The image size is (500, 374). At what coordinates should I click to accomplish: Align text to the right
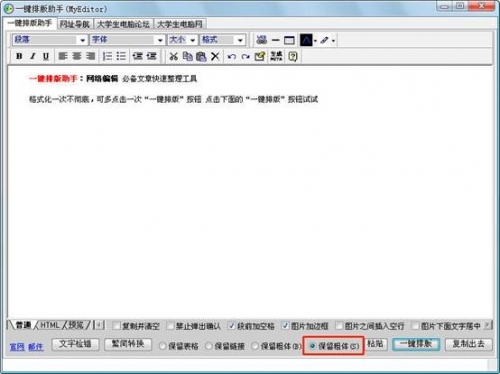click(x=90, y=56)
